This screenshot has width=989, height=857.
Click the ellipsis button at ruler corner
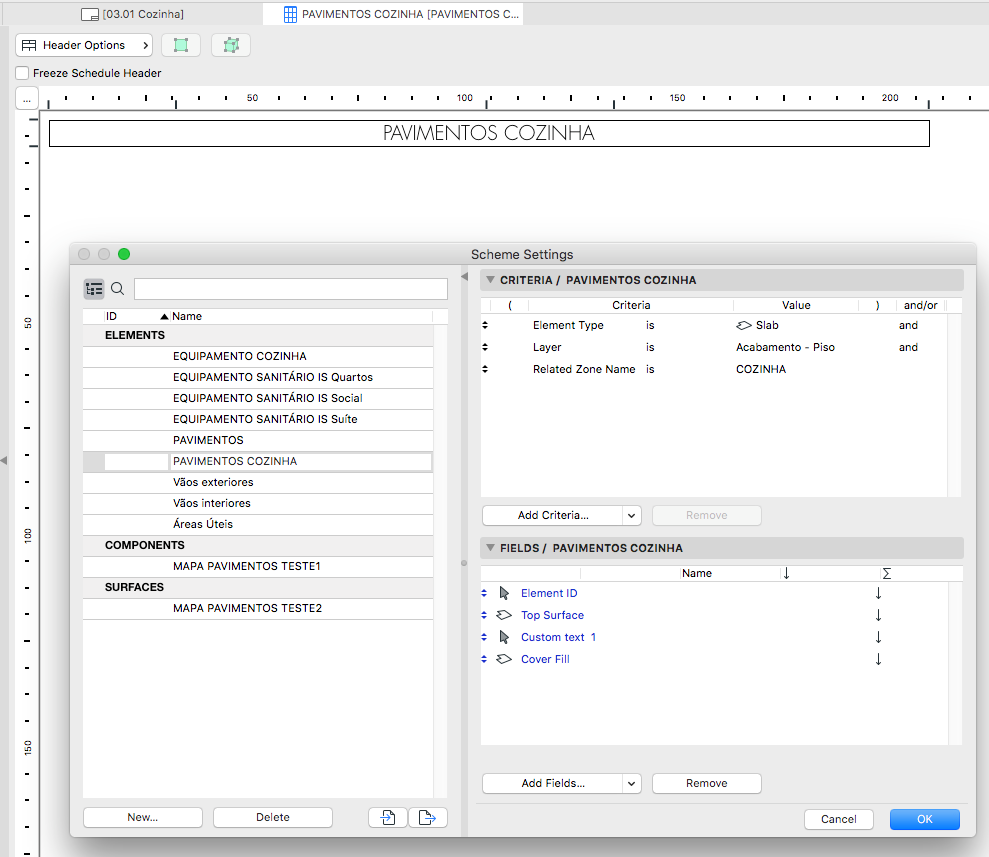(x=27, y=99)
